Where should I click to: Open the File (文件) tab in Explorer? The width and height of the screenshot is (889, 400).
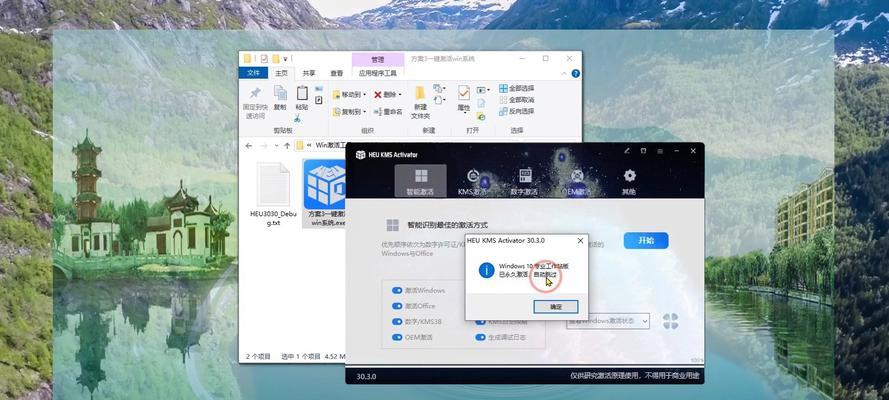[x=253, y=73]
